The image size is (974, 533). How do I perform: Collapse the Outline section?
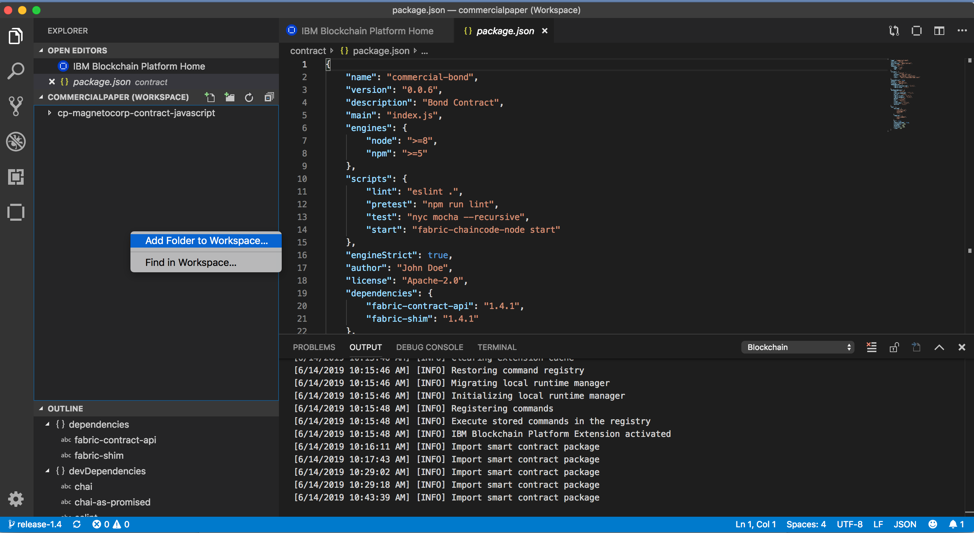pyautogui.click(x=41, y=409)
